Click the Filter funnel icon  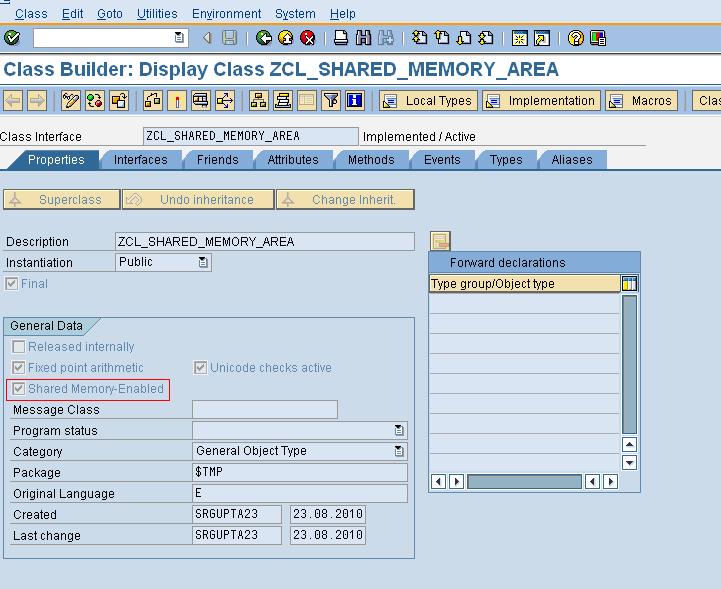coord(331,100)
